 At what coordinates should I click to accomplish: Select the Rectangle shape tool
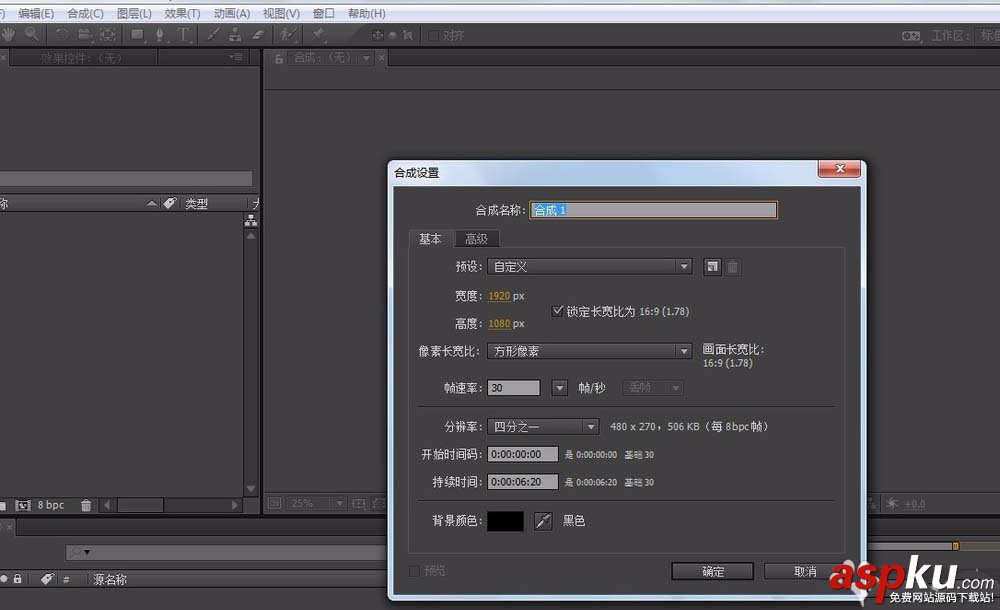pos(137,34)
